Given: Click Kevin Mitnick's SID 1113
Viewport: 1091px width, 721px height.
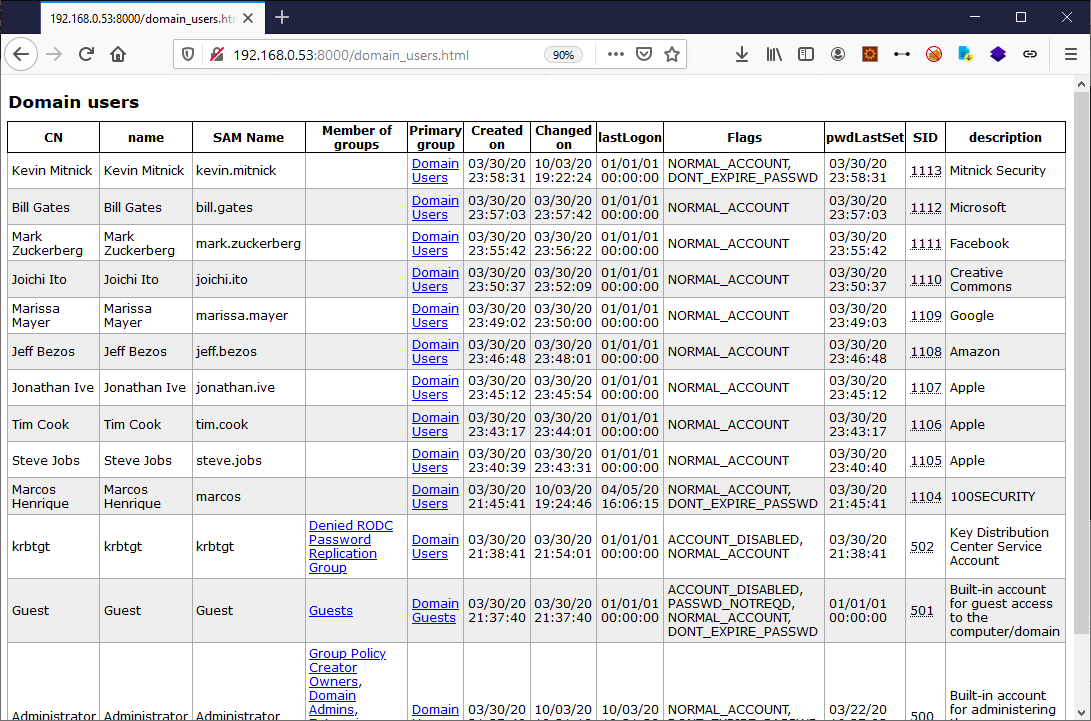Looking at the screenshot, I should 926,171.
